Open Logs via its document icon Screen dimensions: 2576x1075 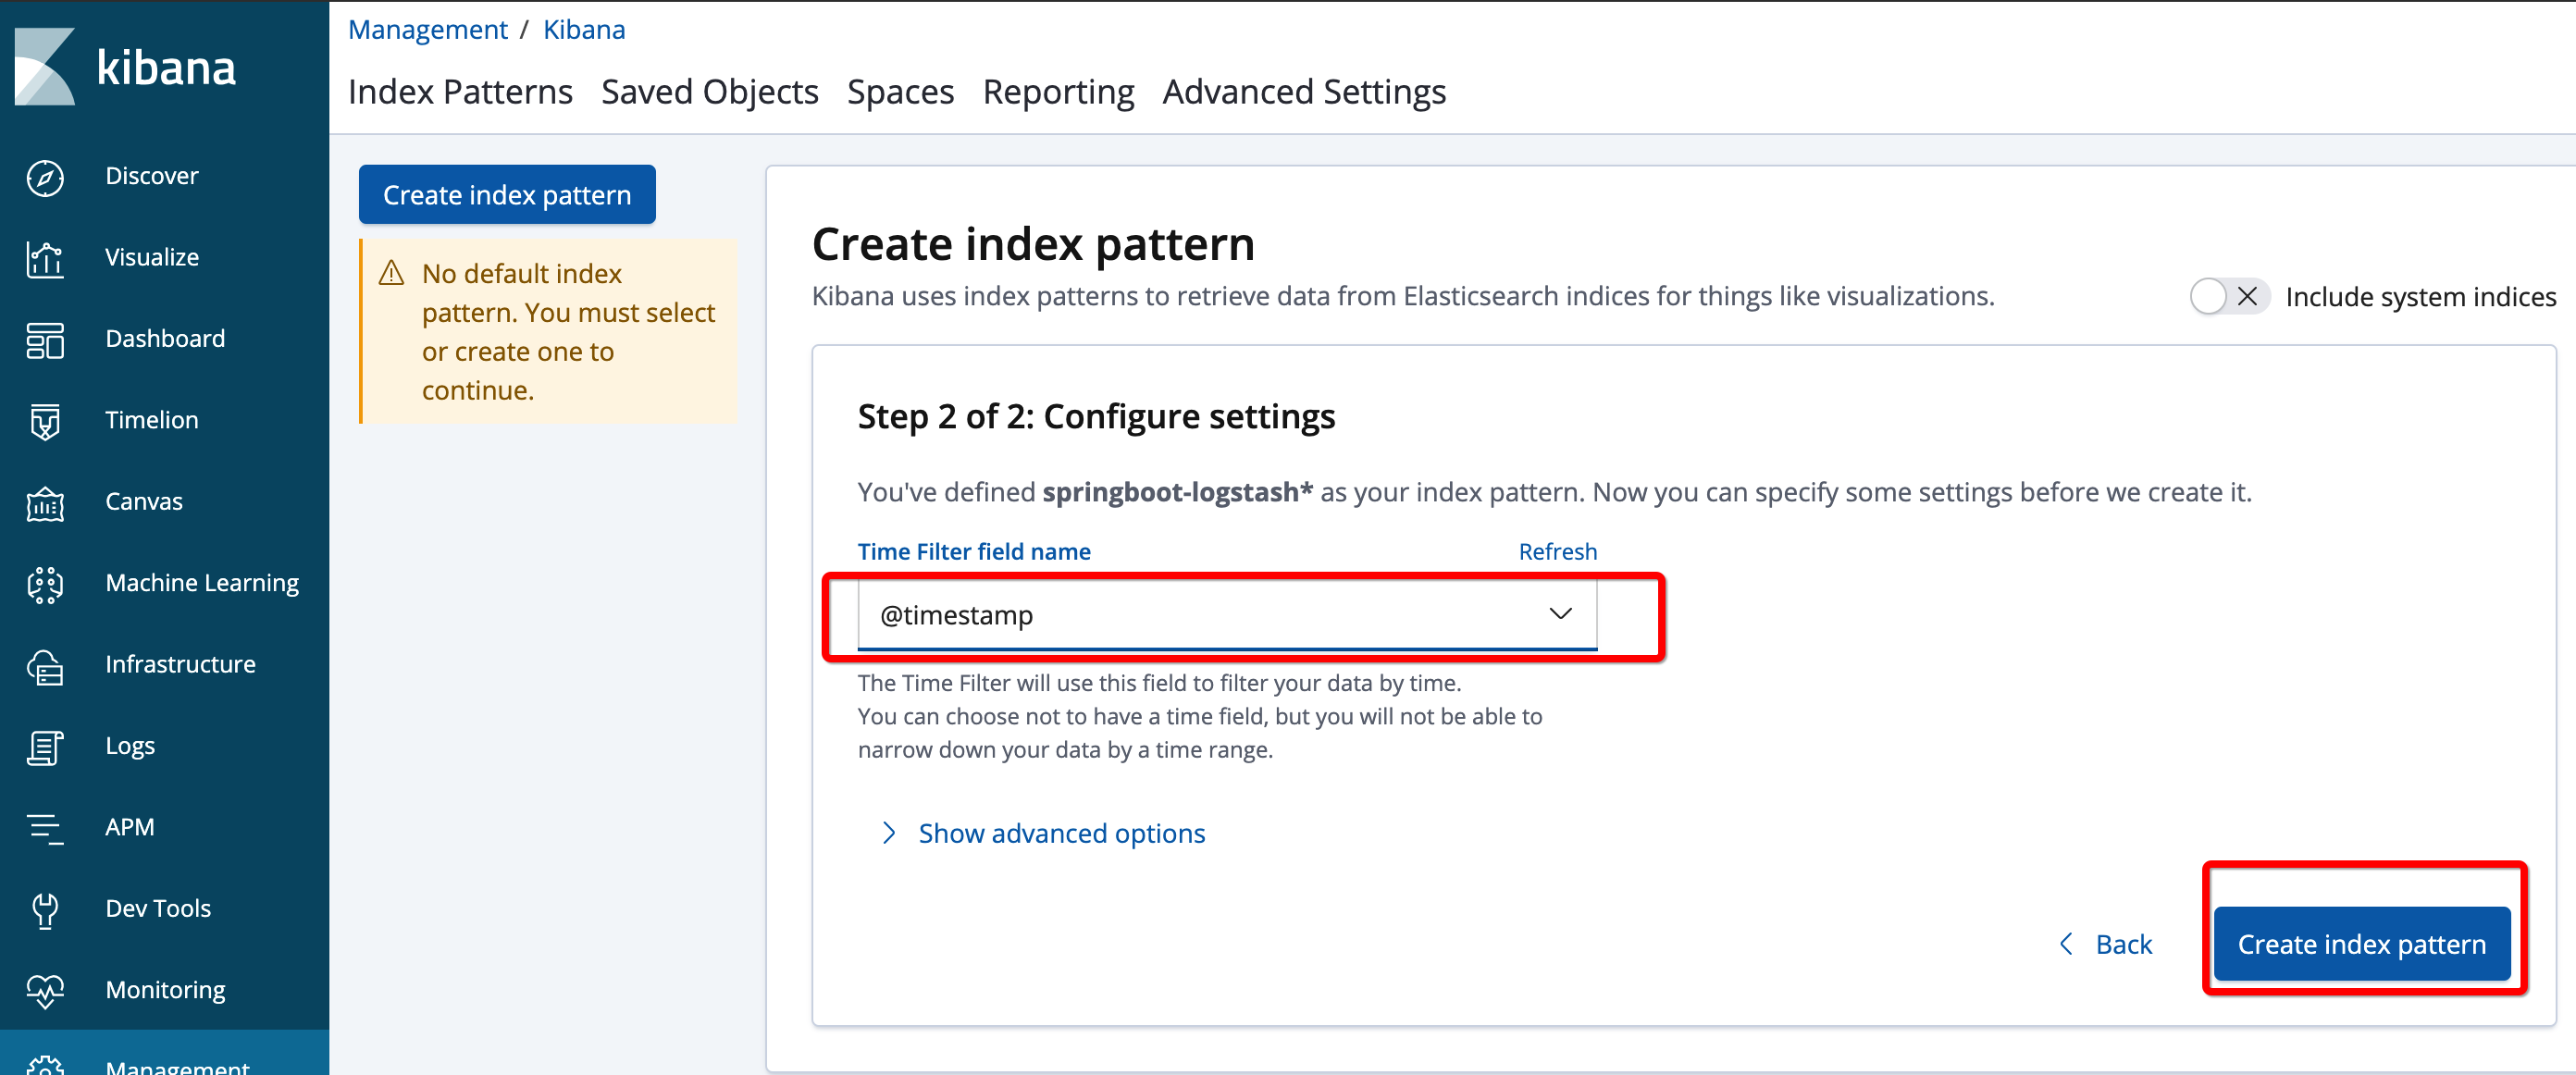click(45, 747)
